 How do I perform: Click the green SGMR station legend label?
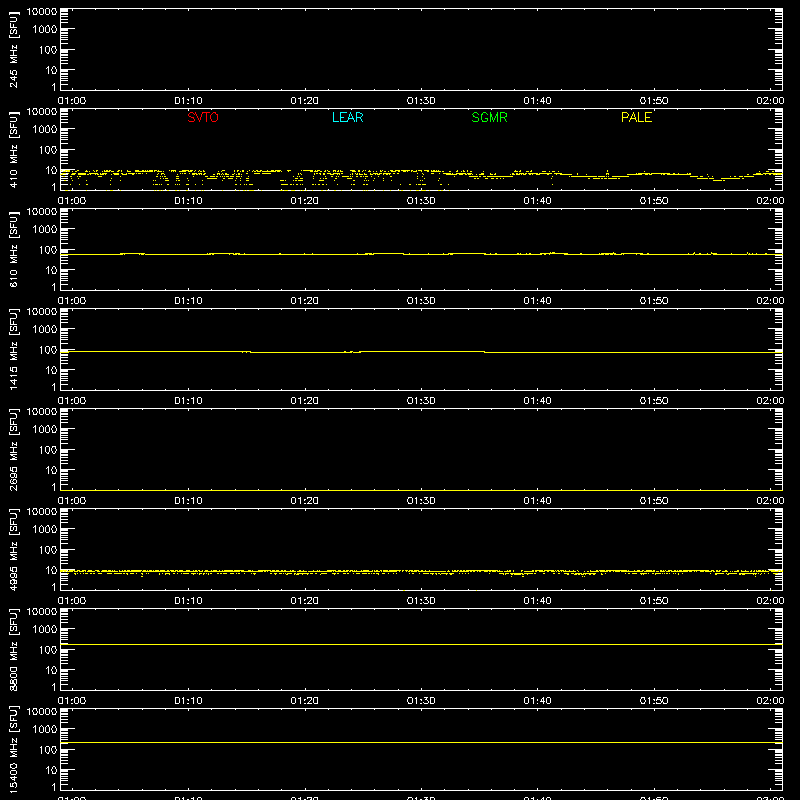(489, 117)
